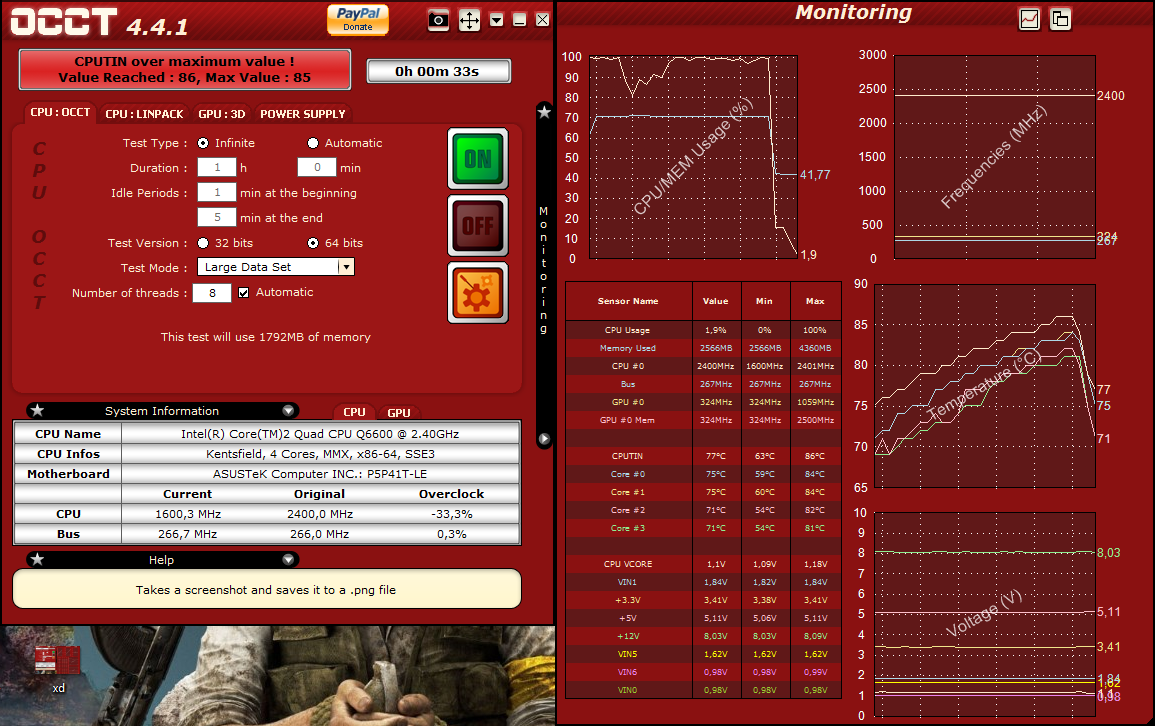
Task: Open the xd desktop icon
Action: tap(58, 669)
